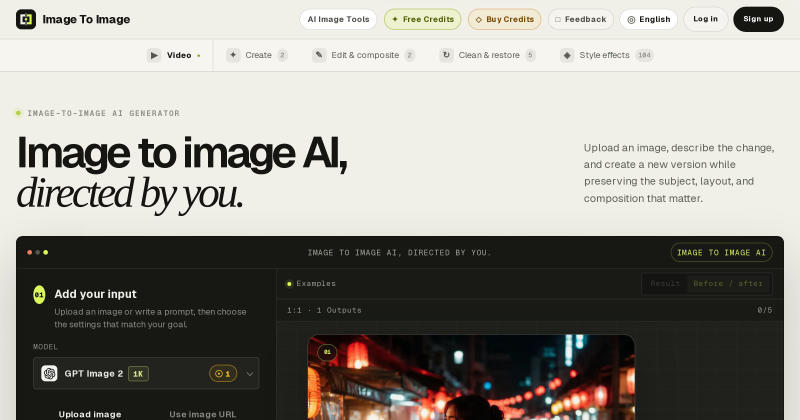Click the Clean & restore refresh icon

point(446,55)
